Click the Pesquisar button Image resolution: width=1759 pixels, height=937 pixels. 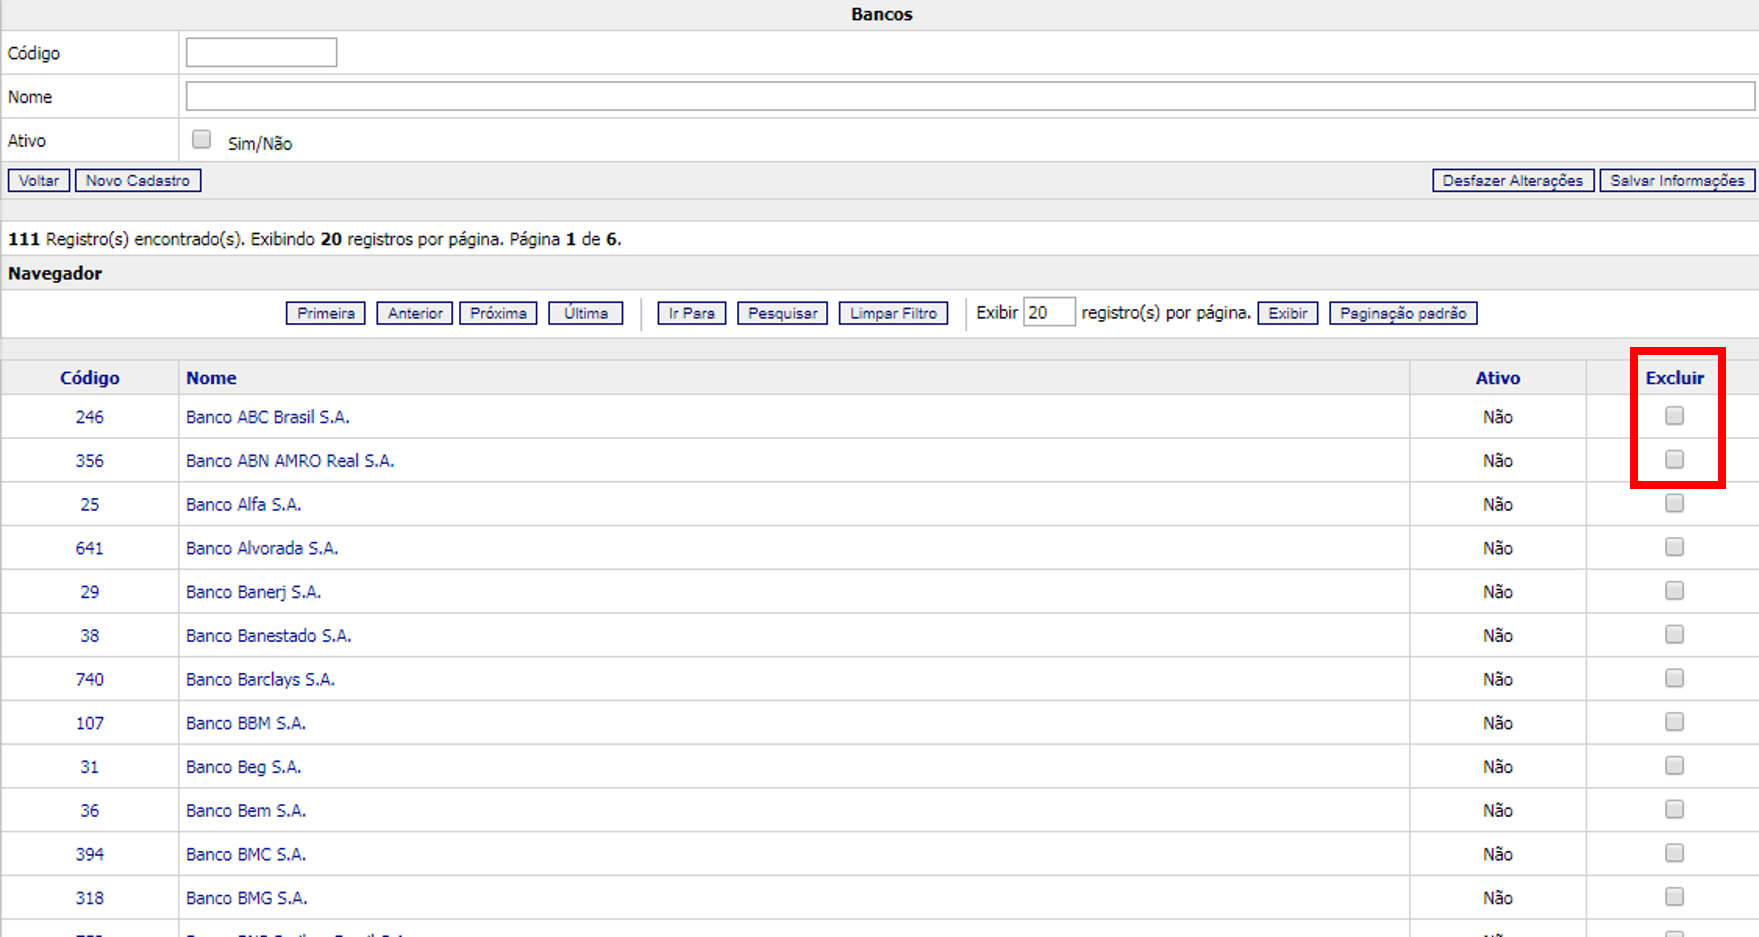coord(782,314)
